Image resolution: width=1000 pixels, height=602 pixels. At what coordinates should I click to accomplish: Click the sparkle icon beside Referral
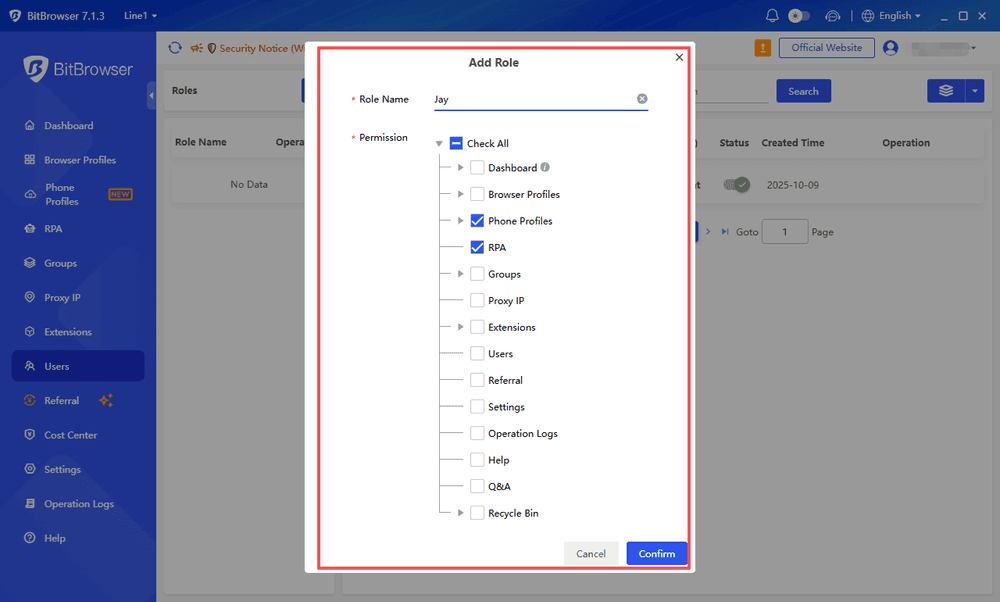(x=107, y=400)
